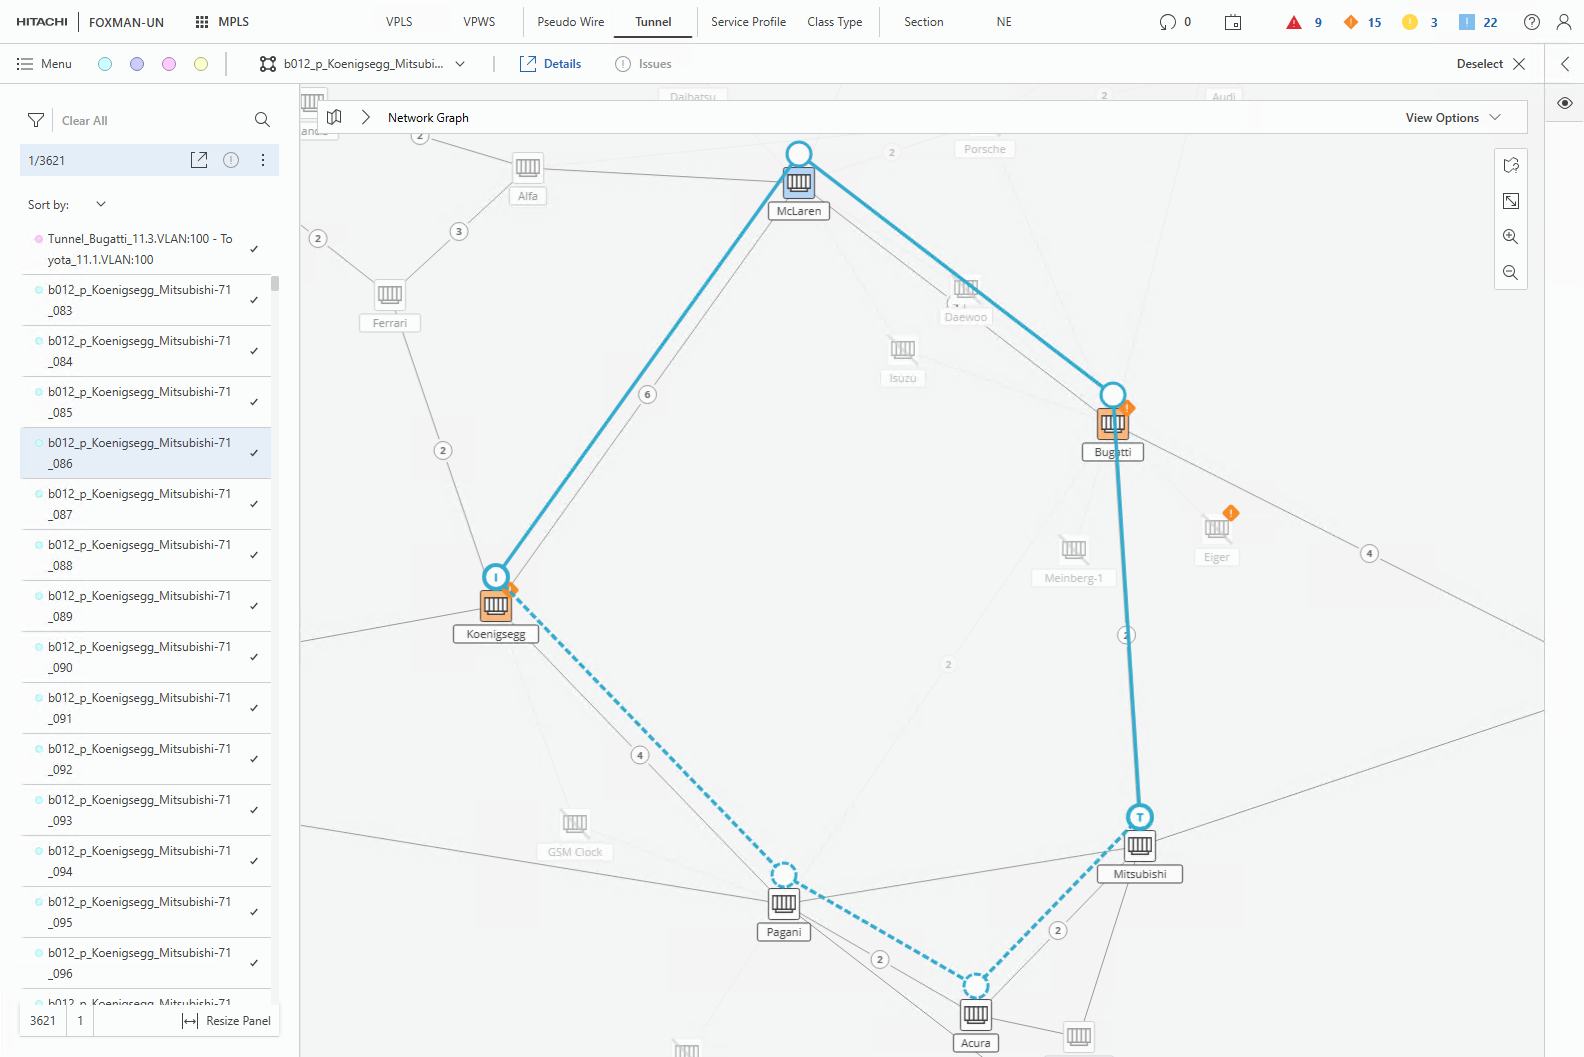
Task: Select the pink color circle filter
Action: [x=169, y=64]
